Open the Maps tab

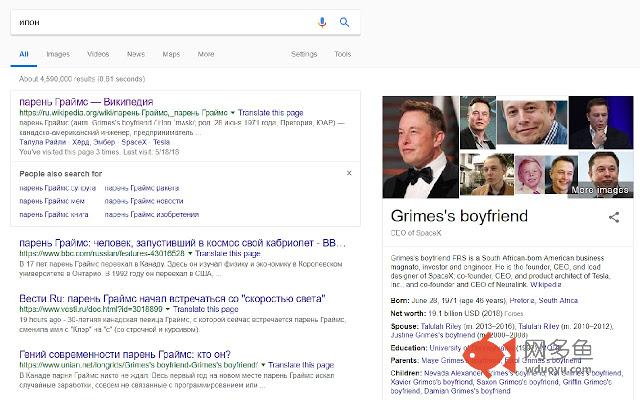[x=171, y=54]
